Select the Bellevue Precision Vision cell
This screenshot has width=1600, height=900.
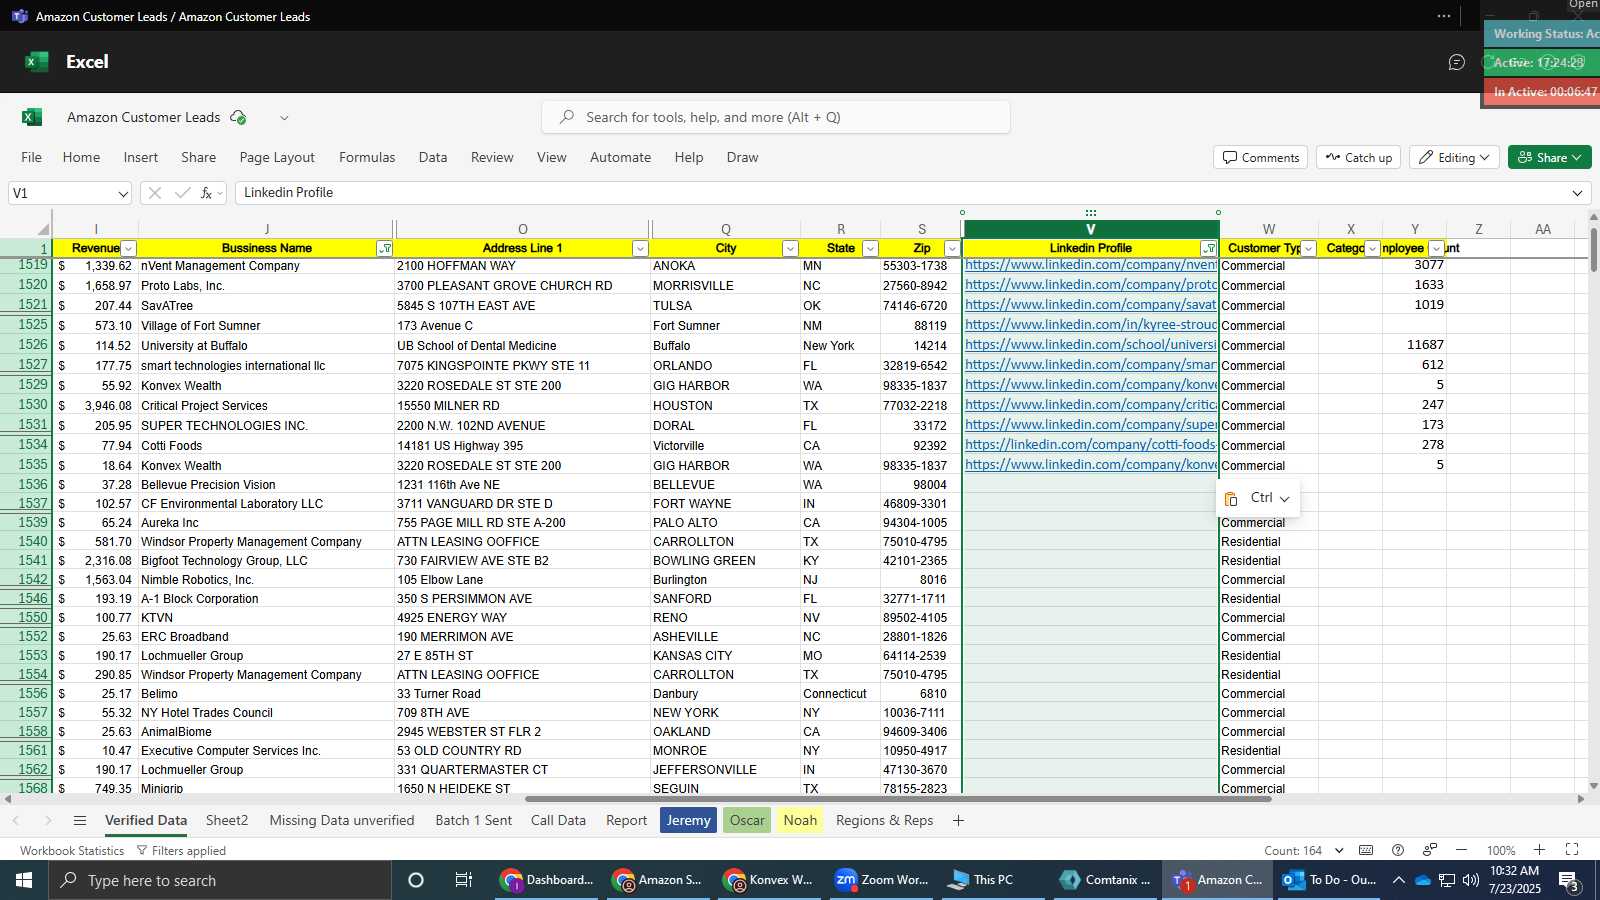tap(266, 485)
